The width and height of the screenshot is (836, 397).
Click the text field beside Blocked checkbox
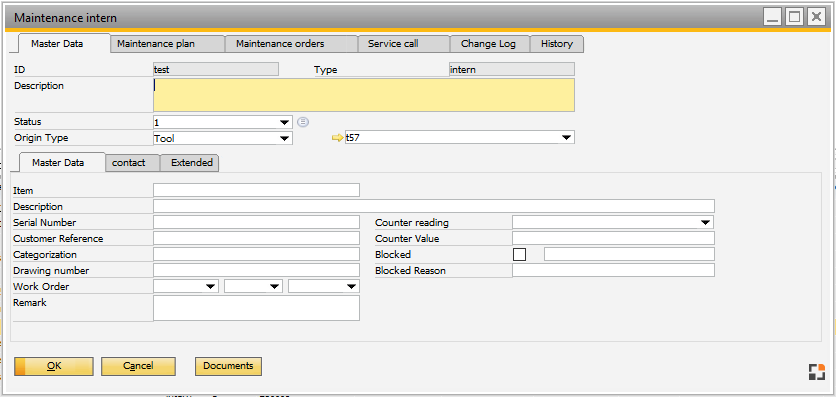(x=629, y=254)
